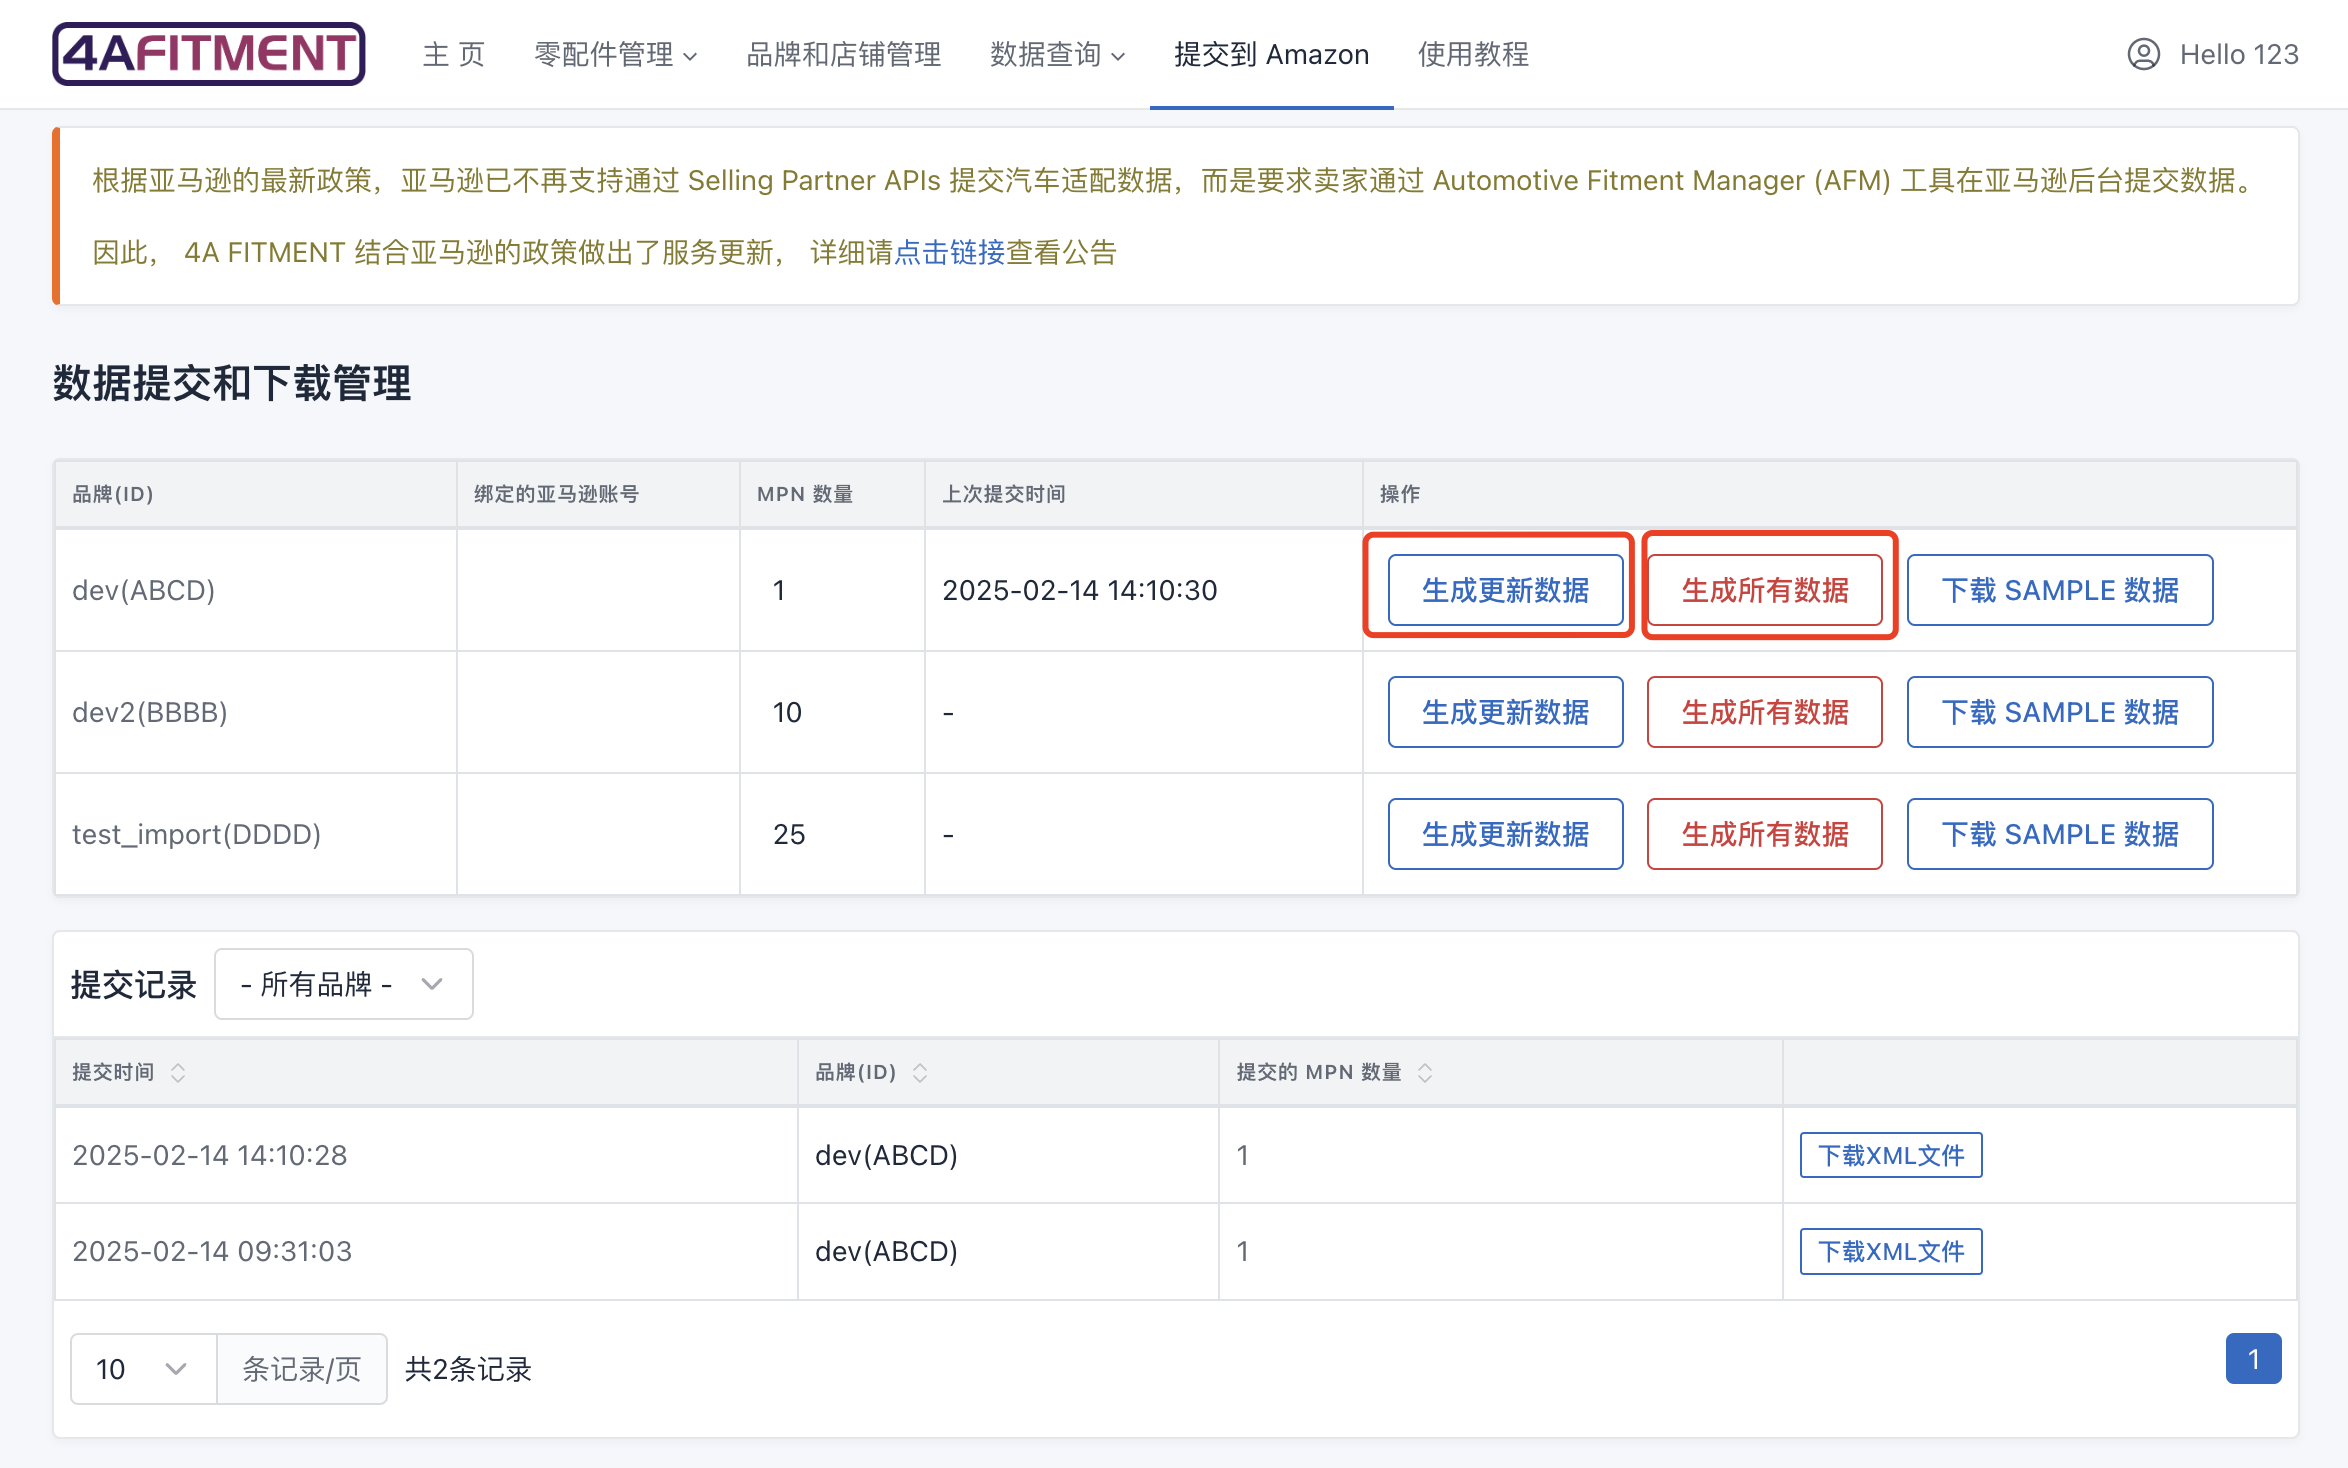This screenshot has height=1468, width=2348.
Task: Sort records by 品牌(ID) column
Action: pos(920,1073)
